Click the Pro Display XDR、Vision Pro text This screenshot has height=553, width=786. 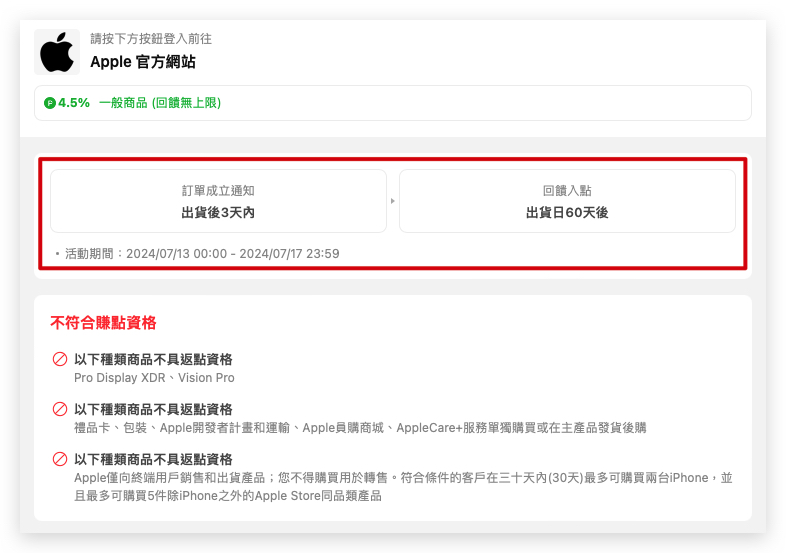[x=154, y=378]
